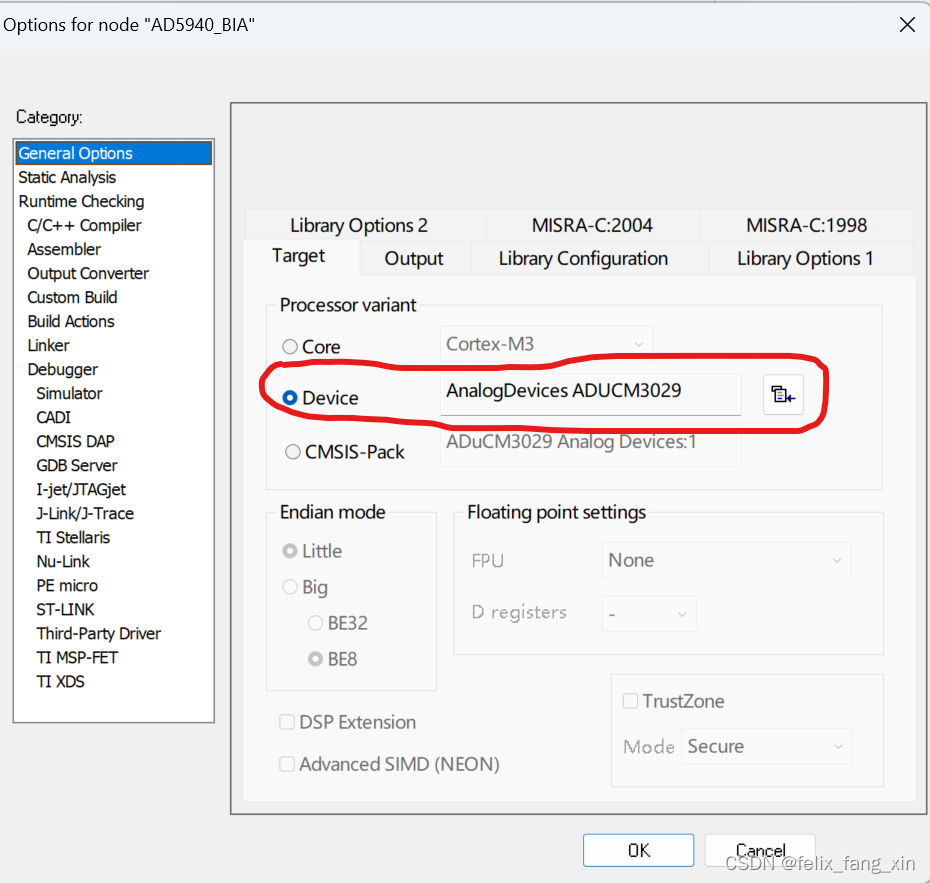Image resolution: width=930 pixels, height=883 pixels.
Task: Confirm settings with the OK button
Action: tap(638, 850)
